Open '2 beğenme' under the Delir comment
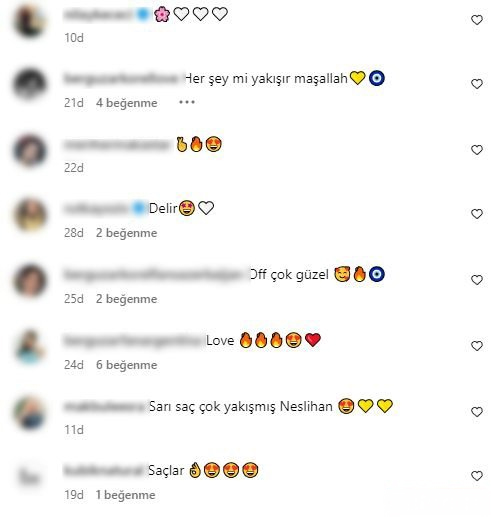The image size is (491, 517). 127,233
